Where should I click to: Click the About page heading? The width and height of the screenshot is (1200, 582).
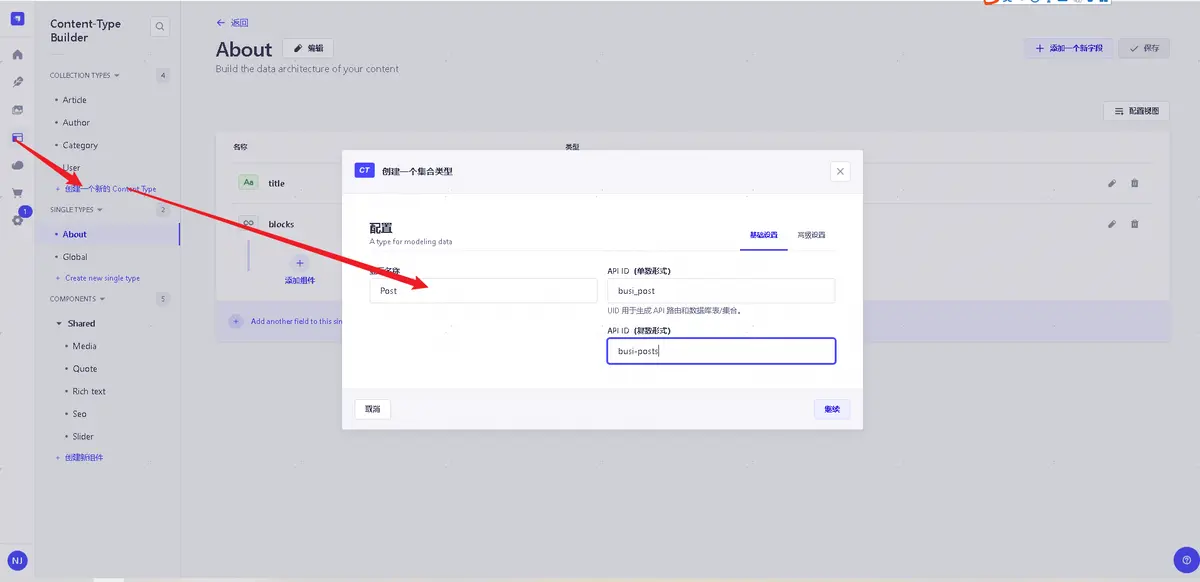click(244, 49)
